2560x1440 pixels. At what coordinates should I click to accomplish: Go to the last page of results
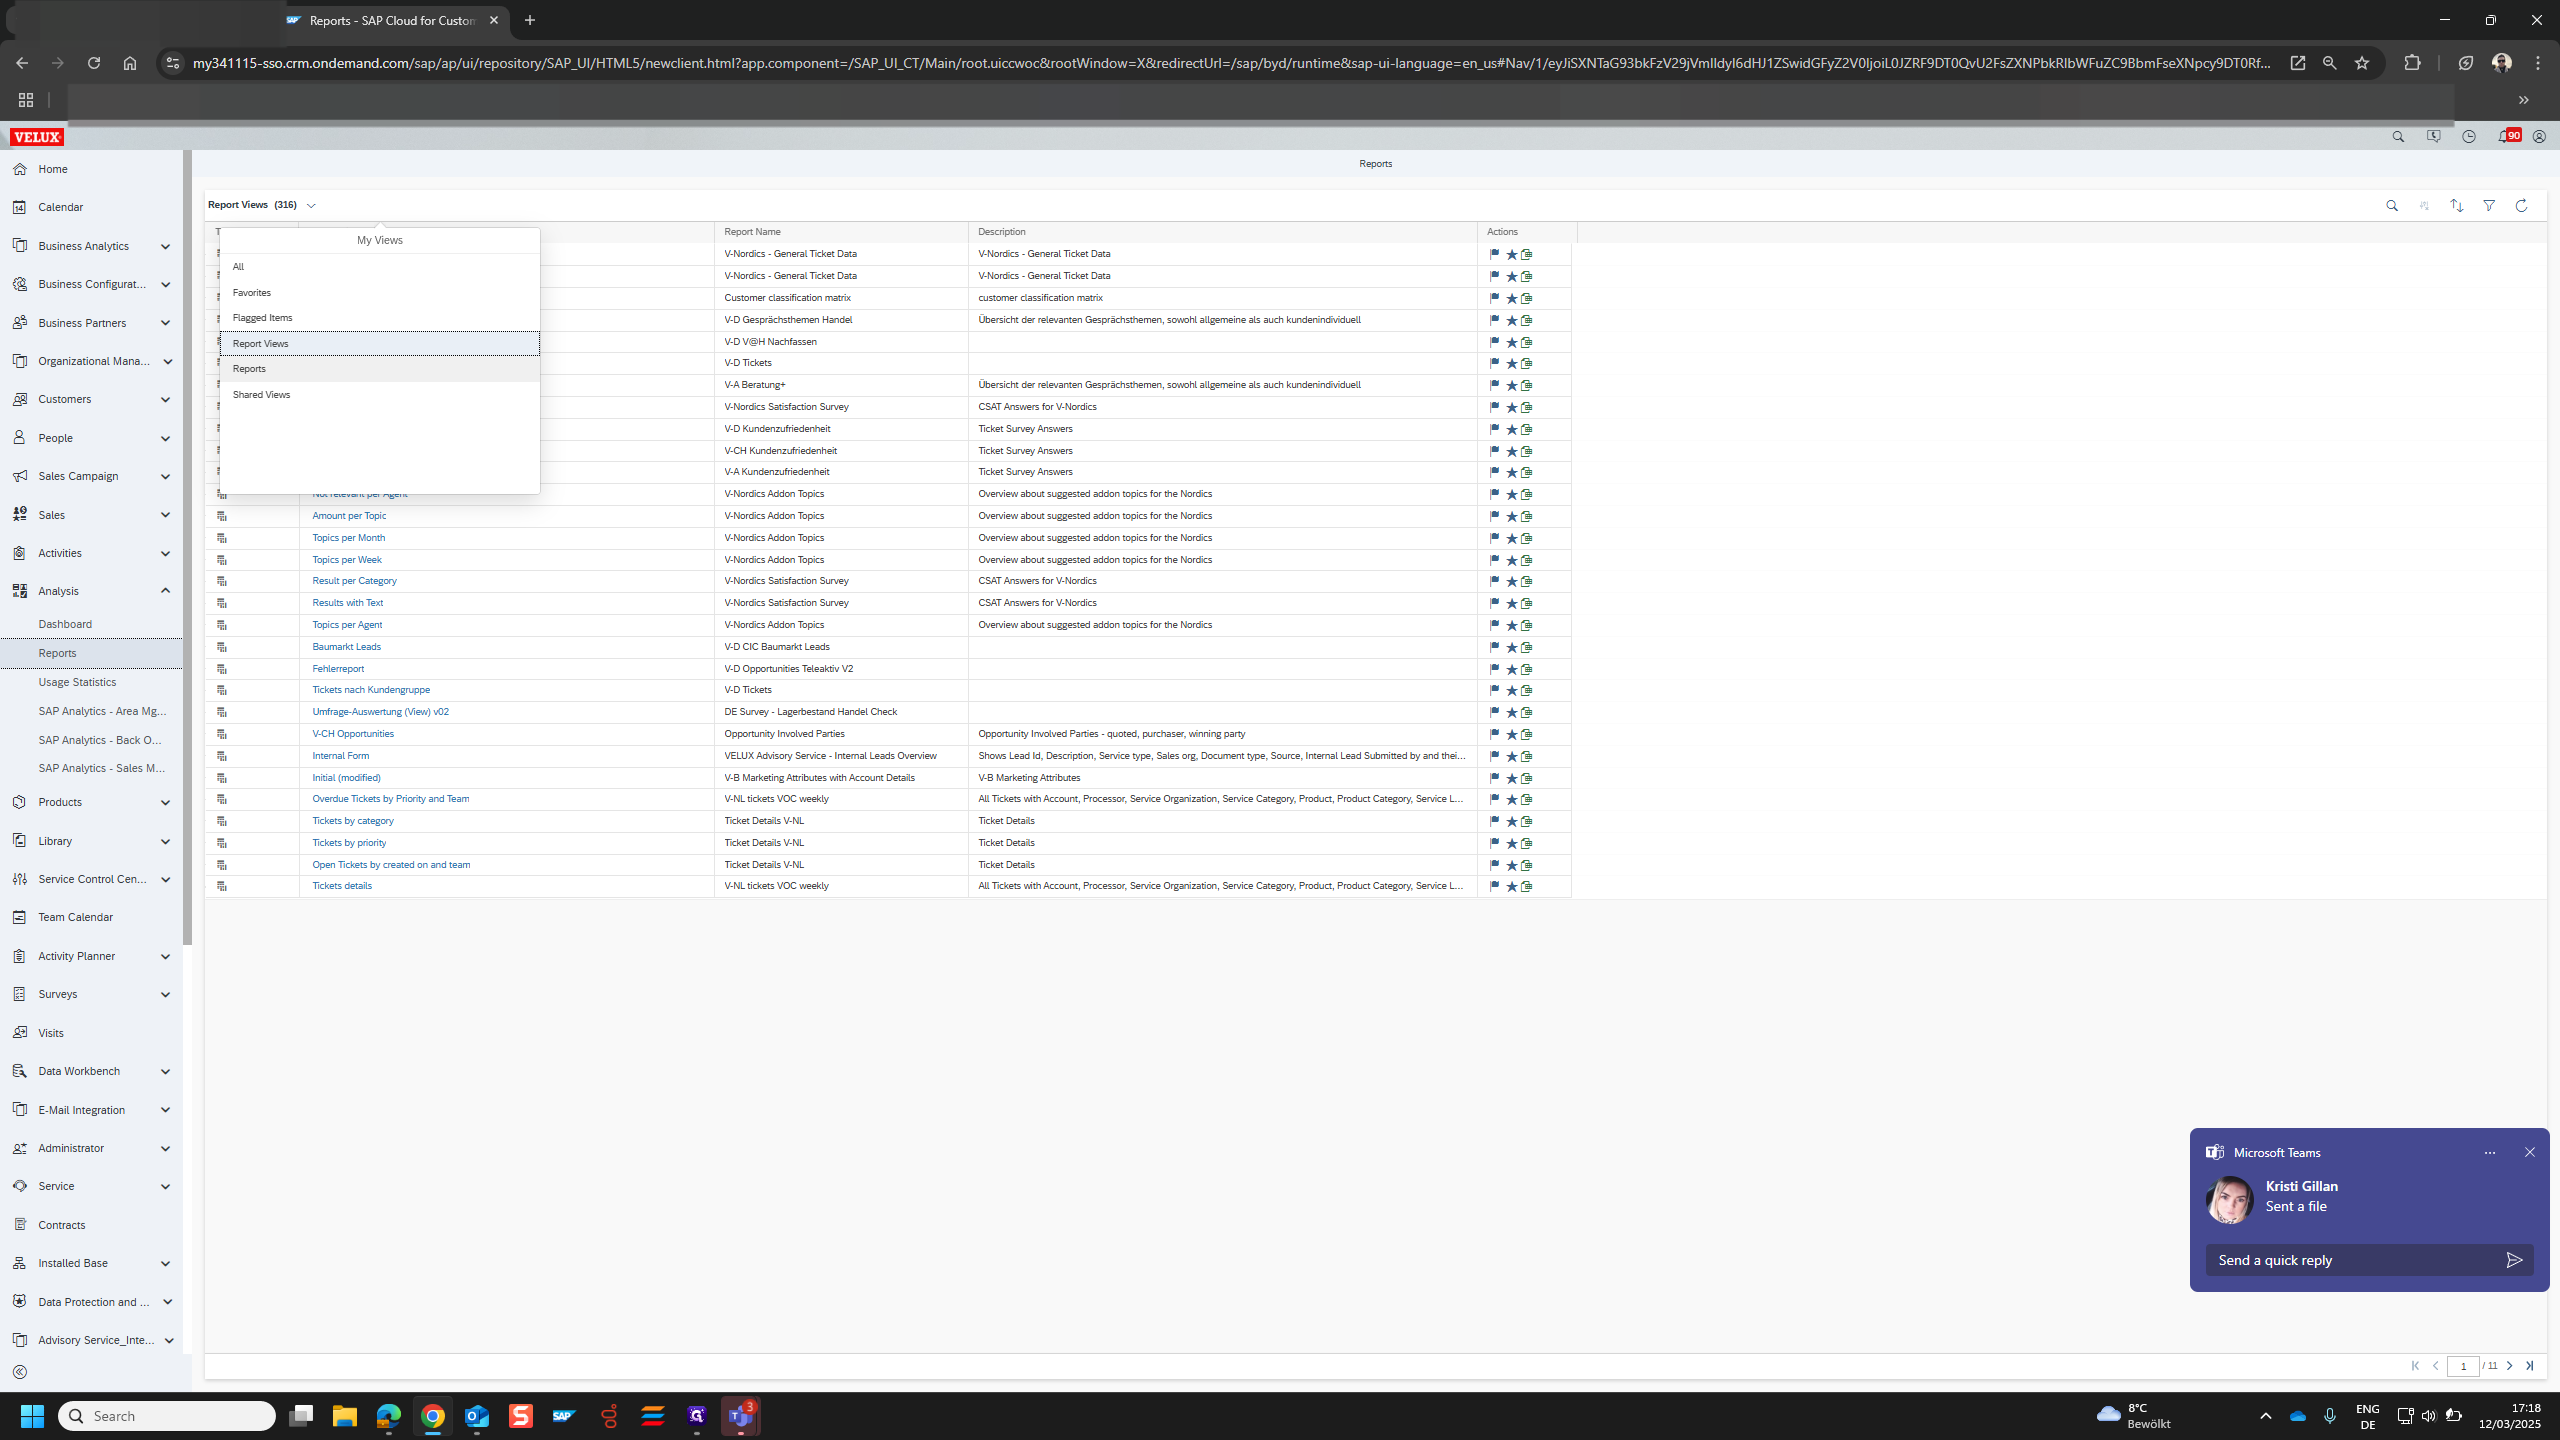(x=2529, y=1365)
